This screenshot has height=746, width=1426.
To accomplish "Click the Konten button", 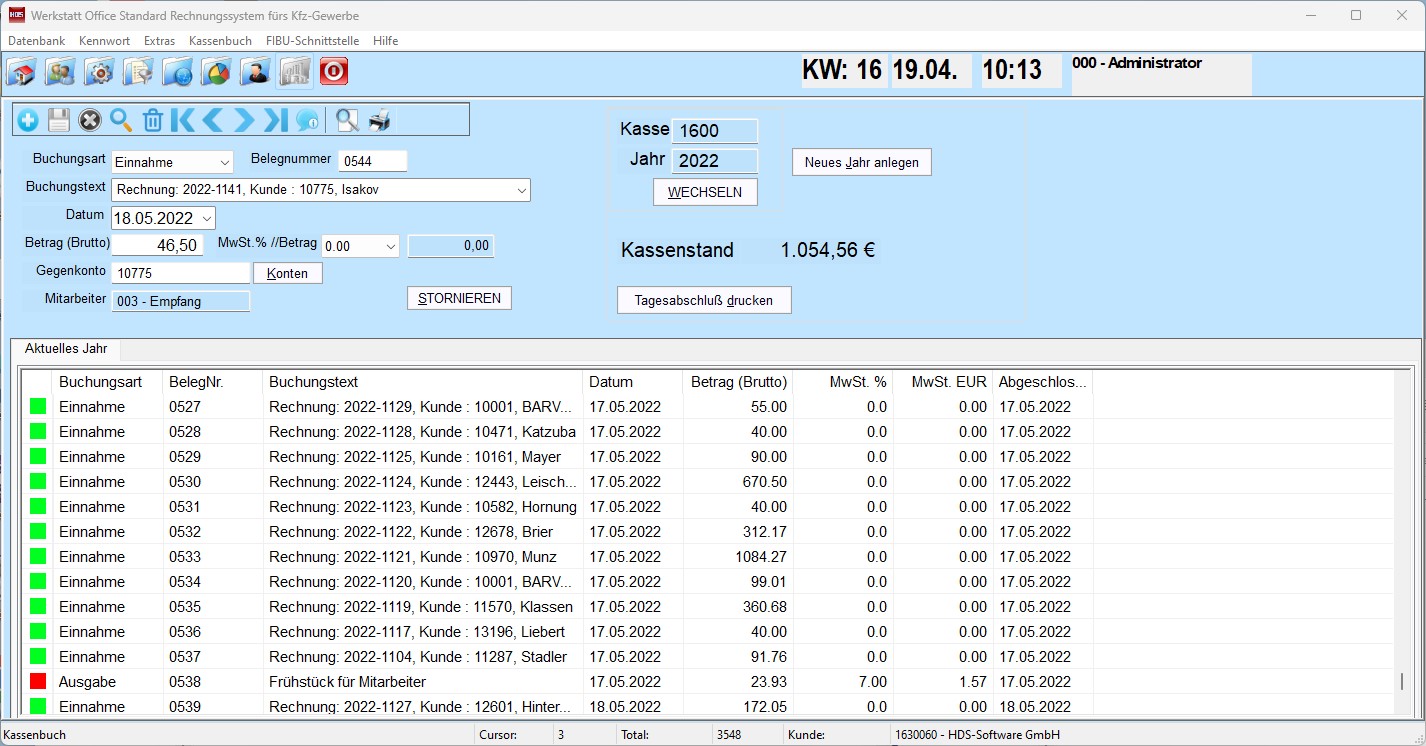I will click(x=288, y=273).
